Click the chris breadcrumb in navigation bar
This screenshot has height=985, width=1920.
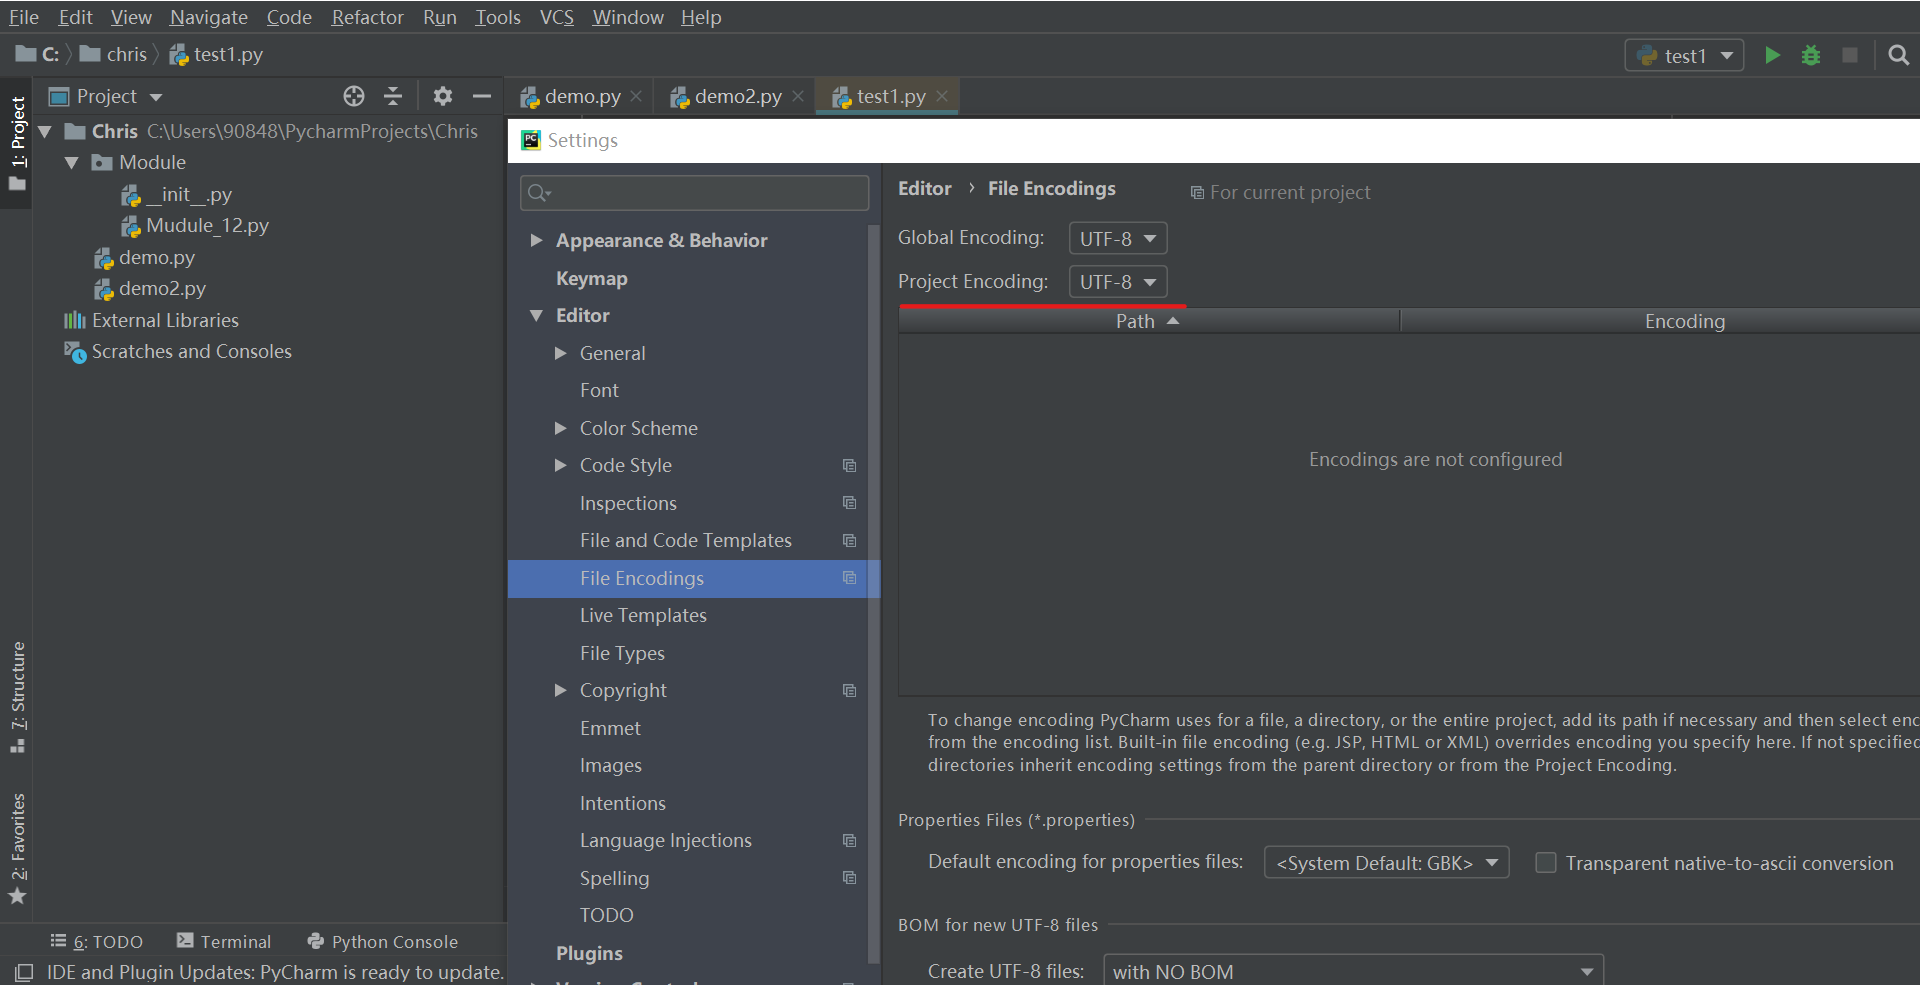tap(126, 54)
